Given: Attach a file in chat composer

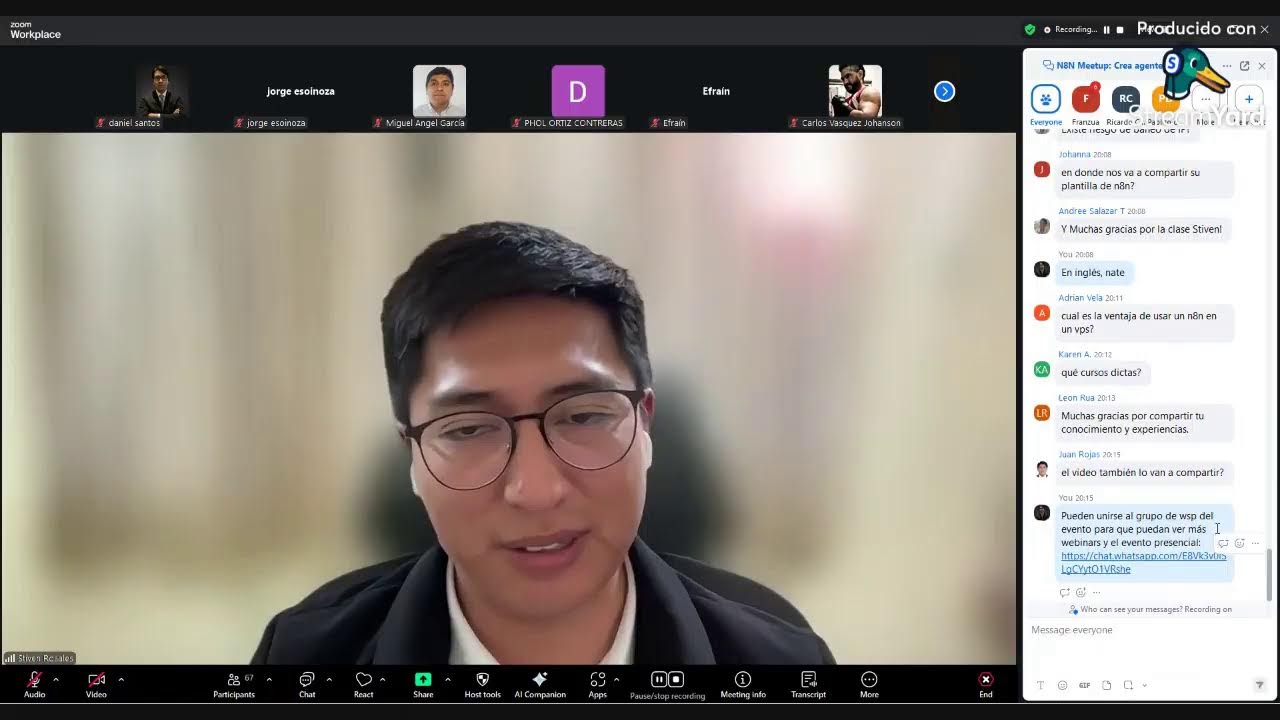Looking at the screenshot, I should (x=1106, y=685).
